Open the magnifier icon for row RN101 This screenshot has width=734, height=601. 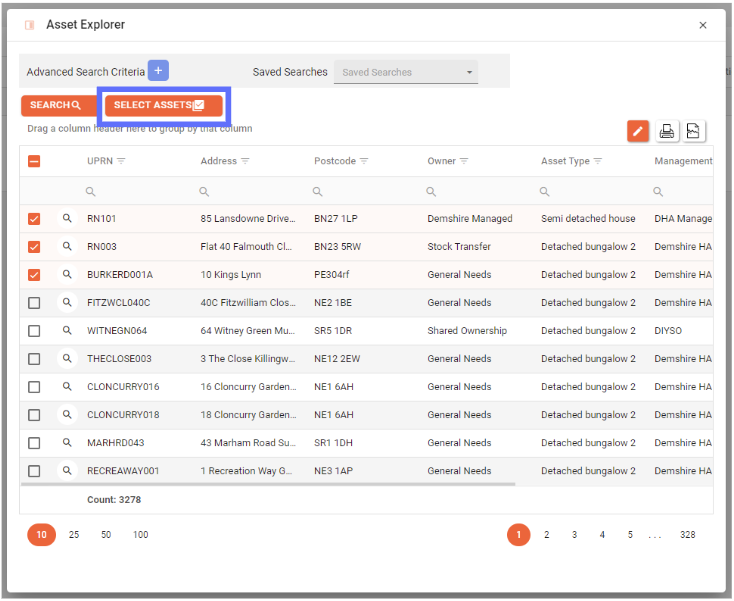click(x=67, y=218)
